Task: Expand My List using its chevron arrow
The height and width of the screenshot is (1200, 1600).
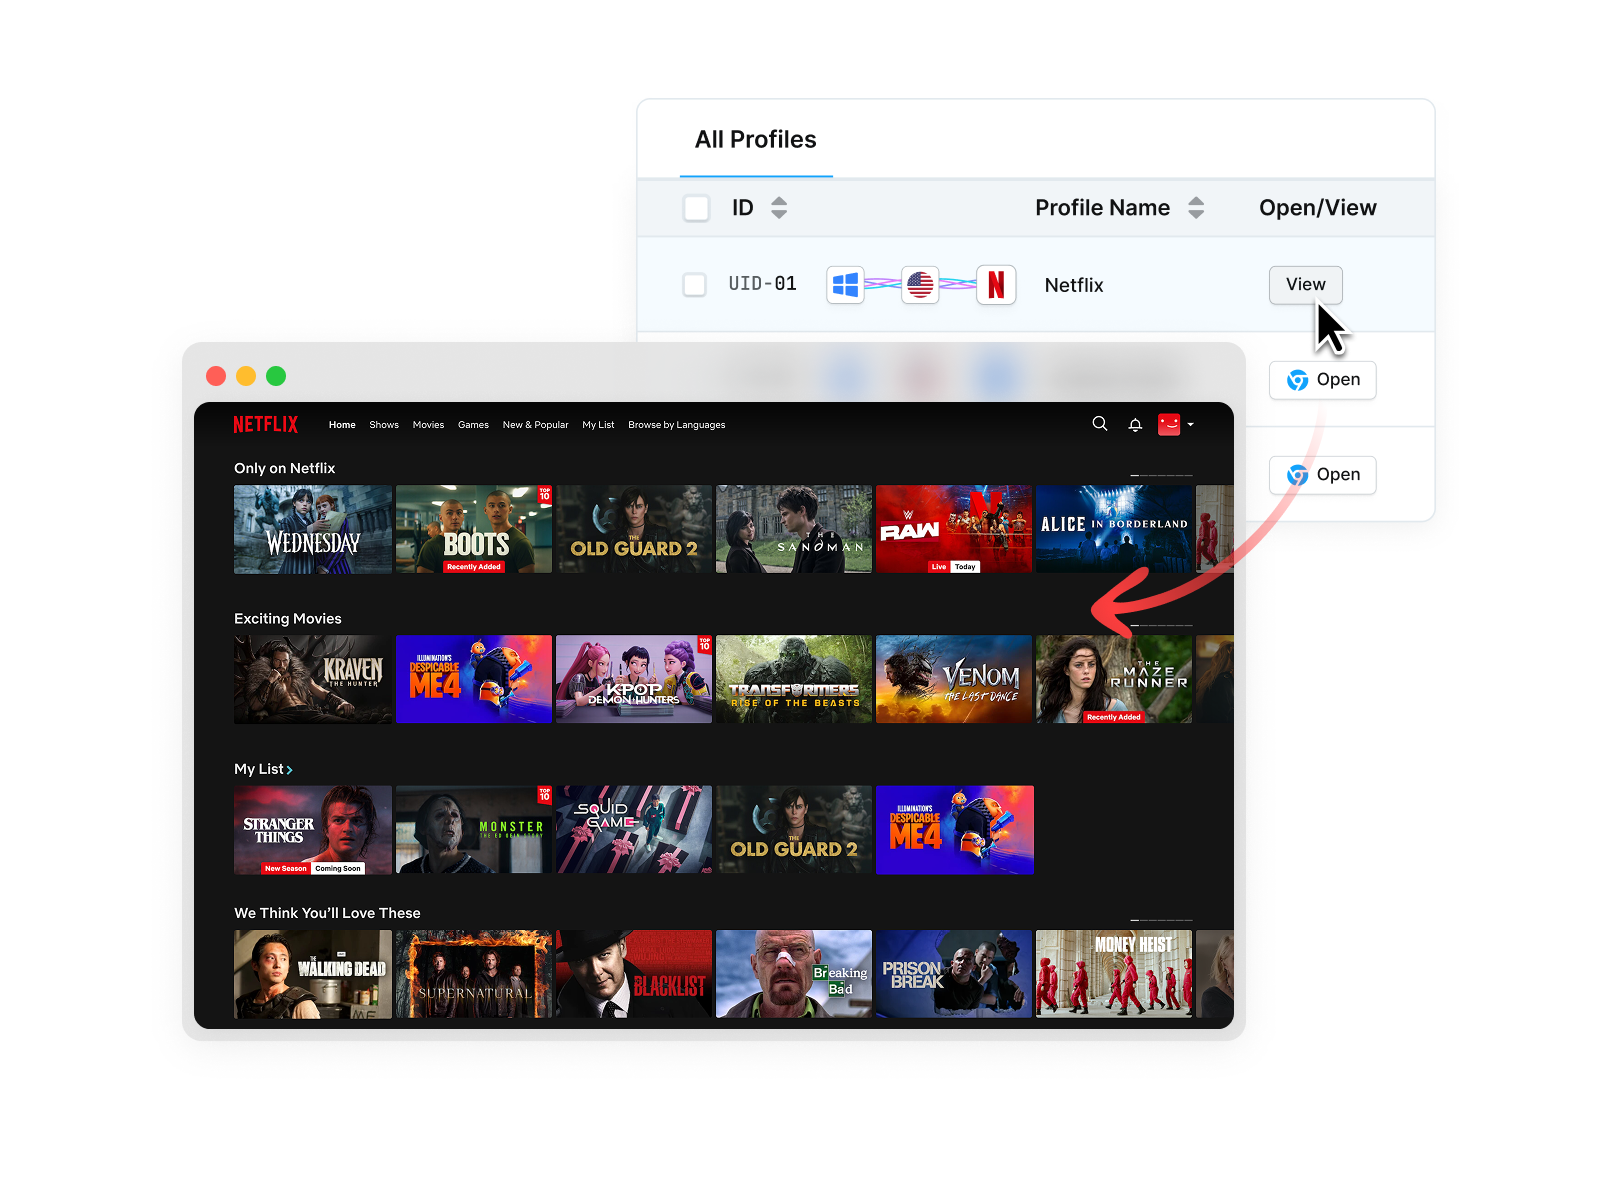Action: click(290, 770)
